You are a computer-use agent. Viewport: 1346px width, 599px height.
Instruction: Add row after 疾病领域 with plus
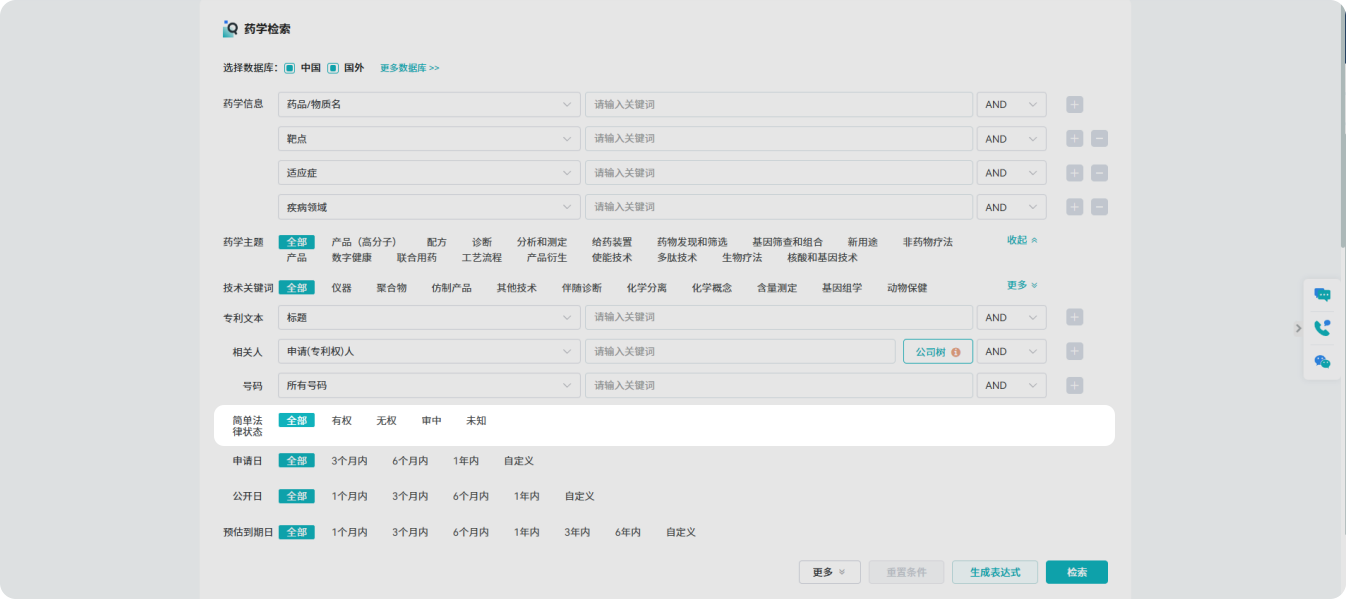pyautogui.click(x=1075, y=207)
